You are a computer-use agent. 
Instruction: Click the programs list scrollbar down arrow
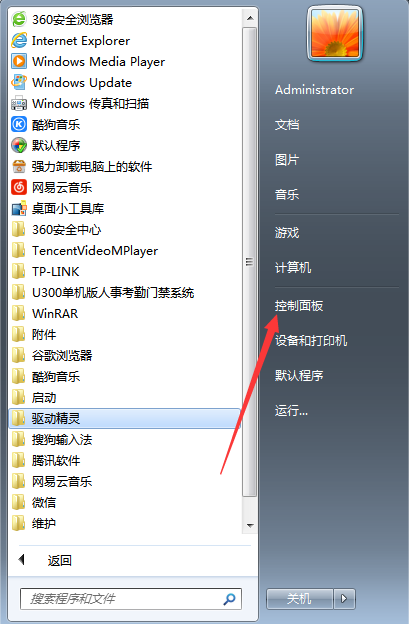click(x=249, y=526)
